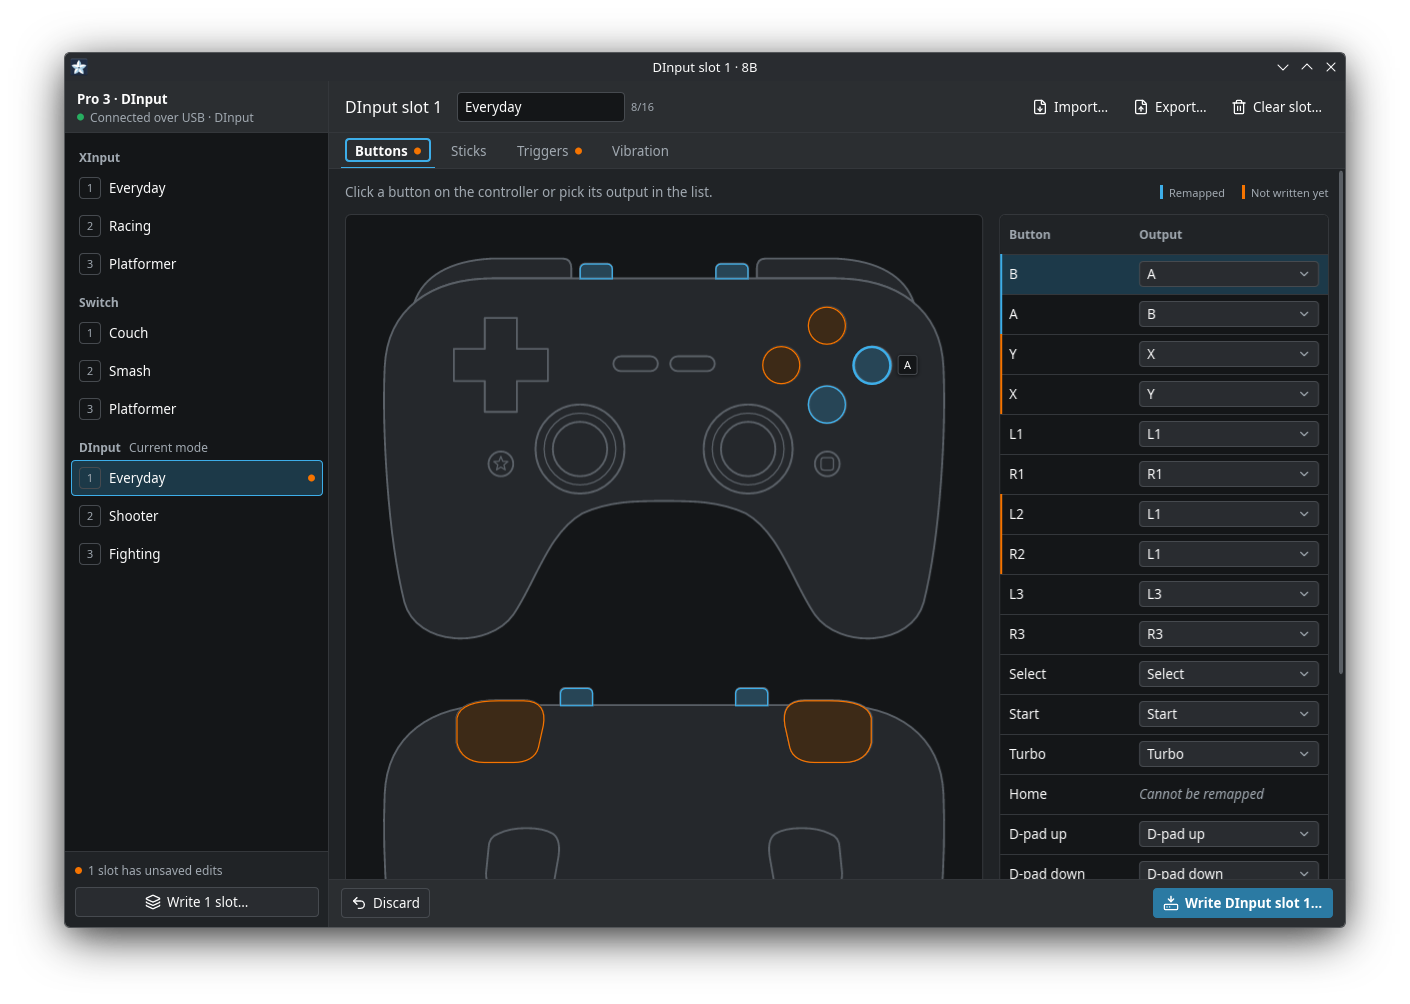Click the star app icon in title bar
1410x1004 pixels.
79,67
